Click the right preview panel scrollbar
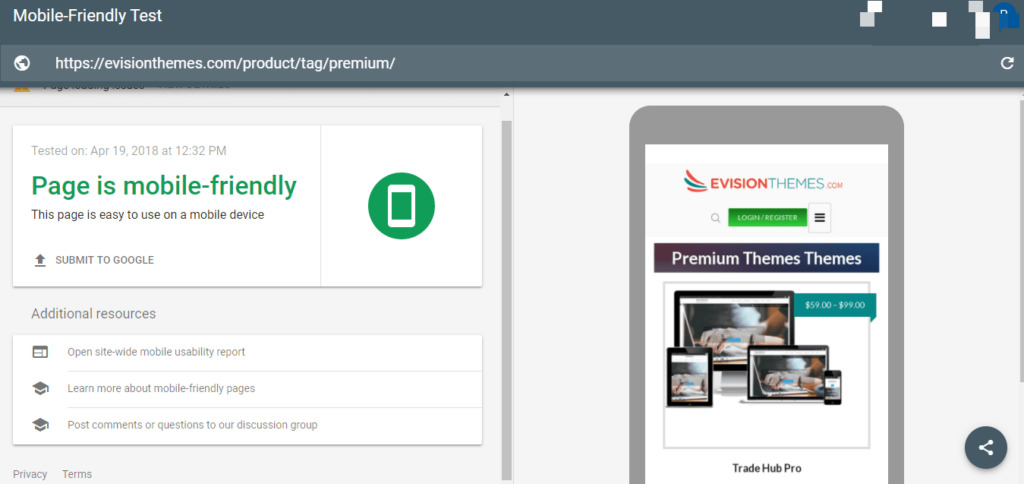 coord(1021,240)
